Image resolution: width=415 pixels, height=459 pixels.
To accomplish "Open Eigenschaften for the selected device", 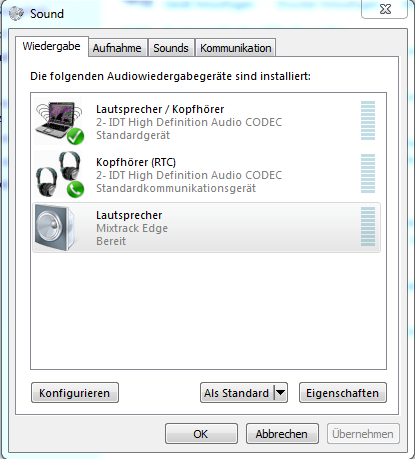I will coord(343,393).
